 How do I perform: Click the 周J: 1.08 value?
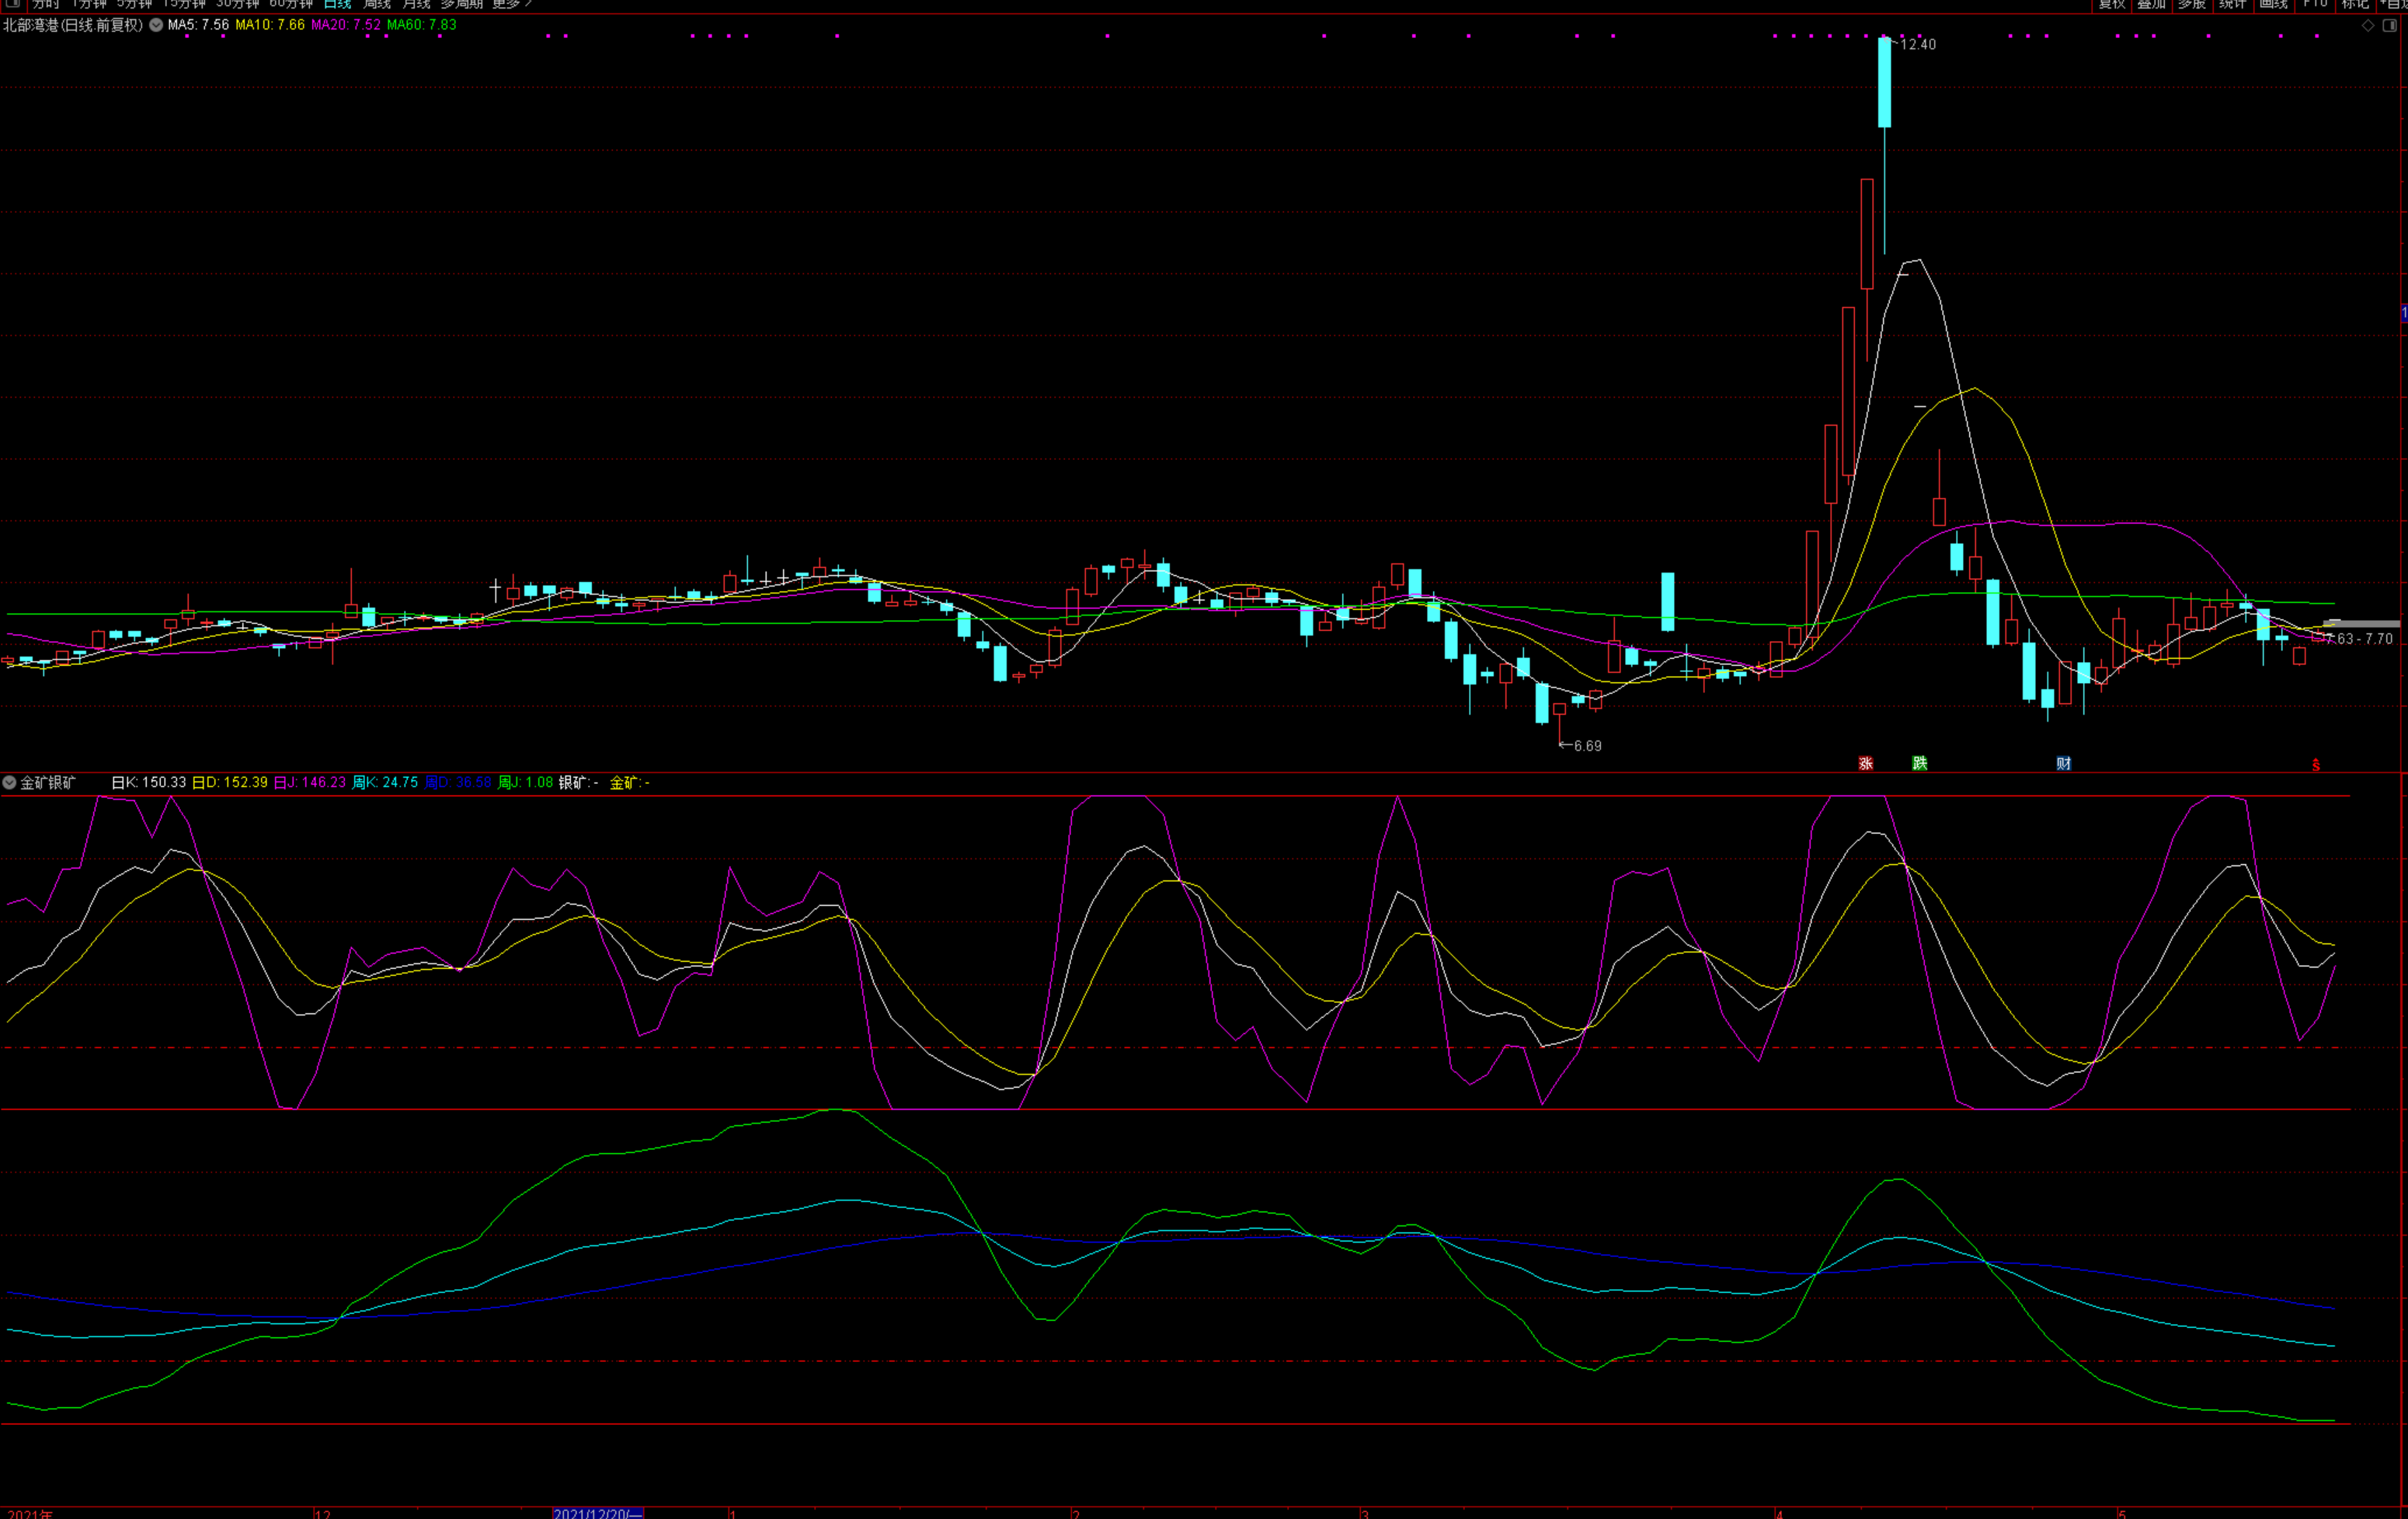pos(525,782)
